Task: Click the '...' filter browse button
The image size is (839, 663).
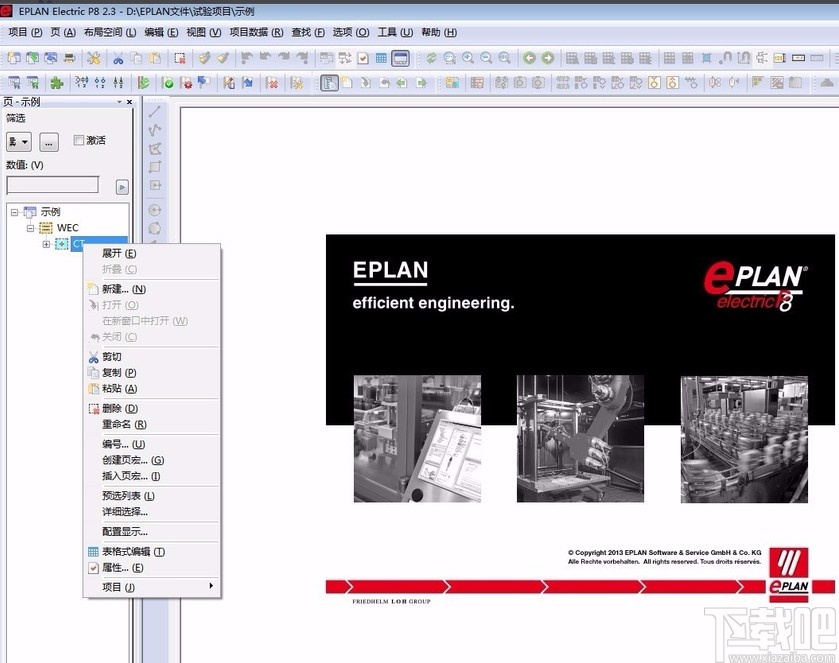Action: pyautogui.click(x=49, y=142)
